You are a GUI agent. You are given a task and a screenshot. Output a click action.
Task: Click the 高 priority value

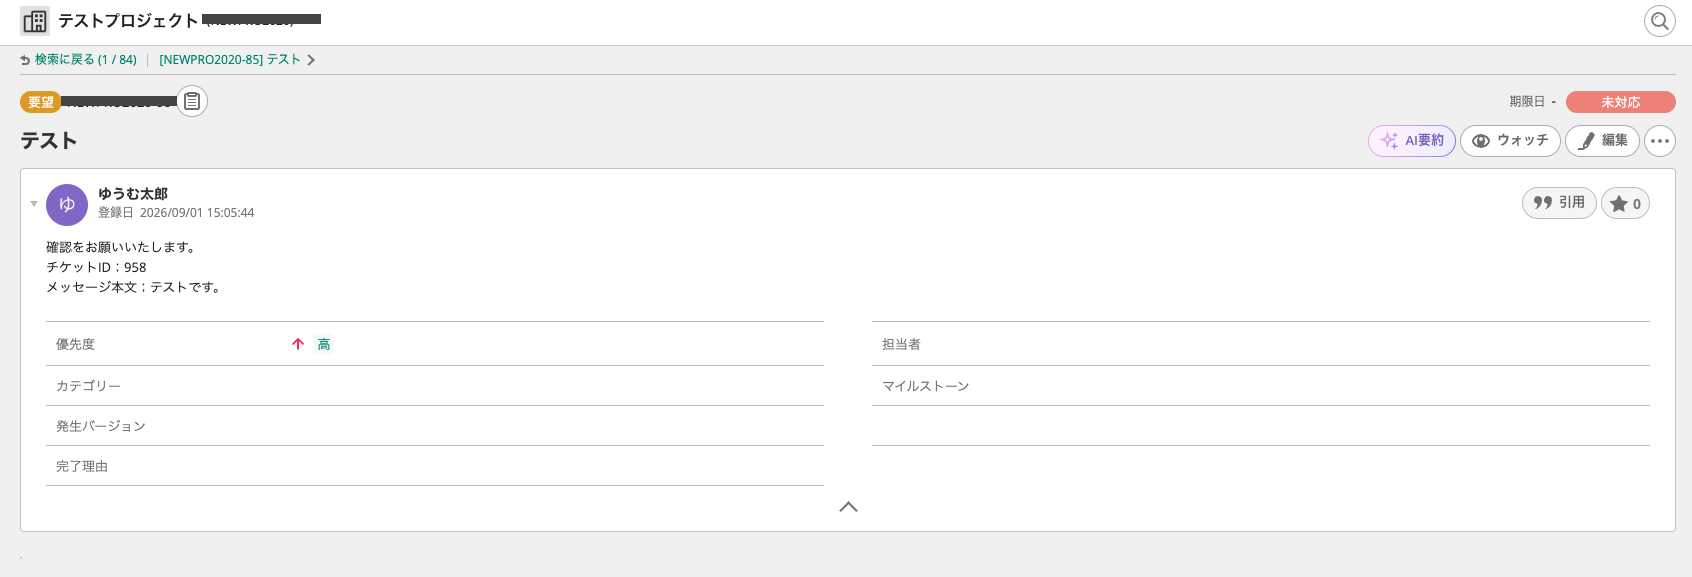tap(324, 344)
